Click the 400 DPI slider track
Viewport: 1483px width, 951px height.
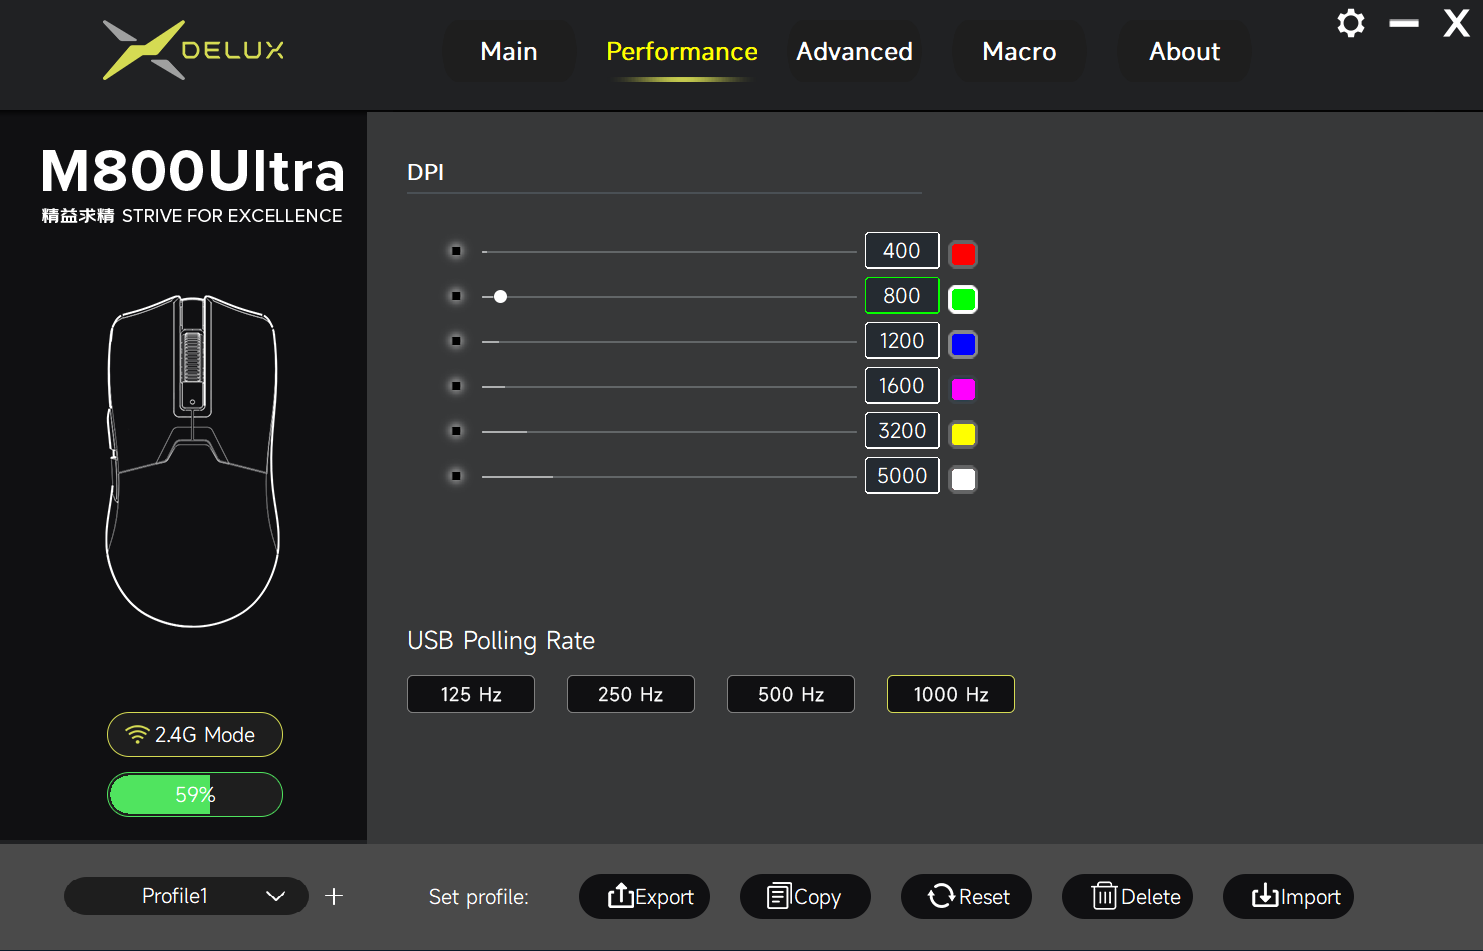(x=669, y=252)
